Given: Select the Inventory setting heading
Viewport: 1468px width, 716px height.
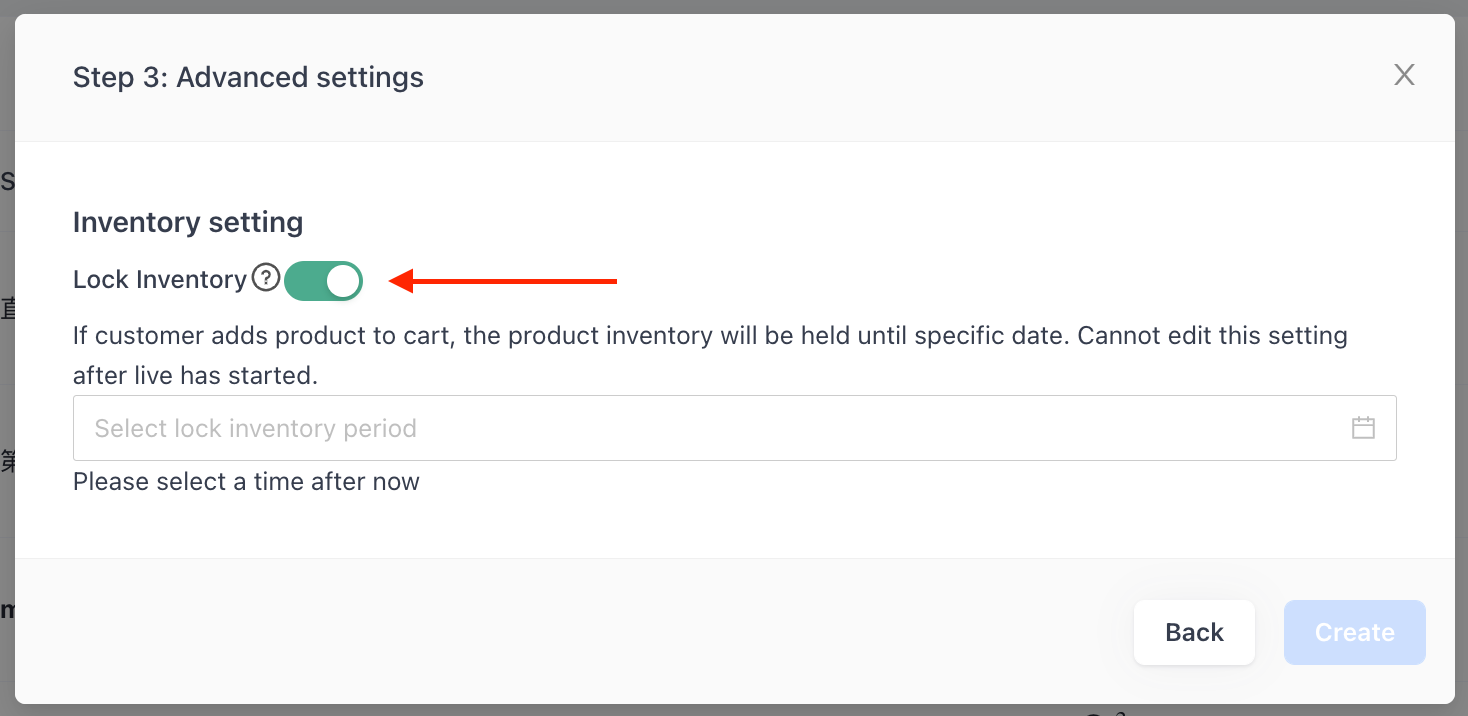Looking at the screenshot, I should tap(188, 221).
